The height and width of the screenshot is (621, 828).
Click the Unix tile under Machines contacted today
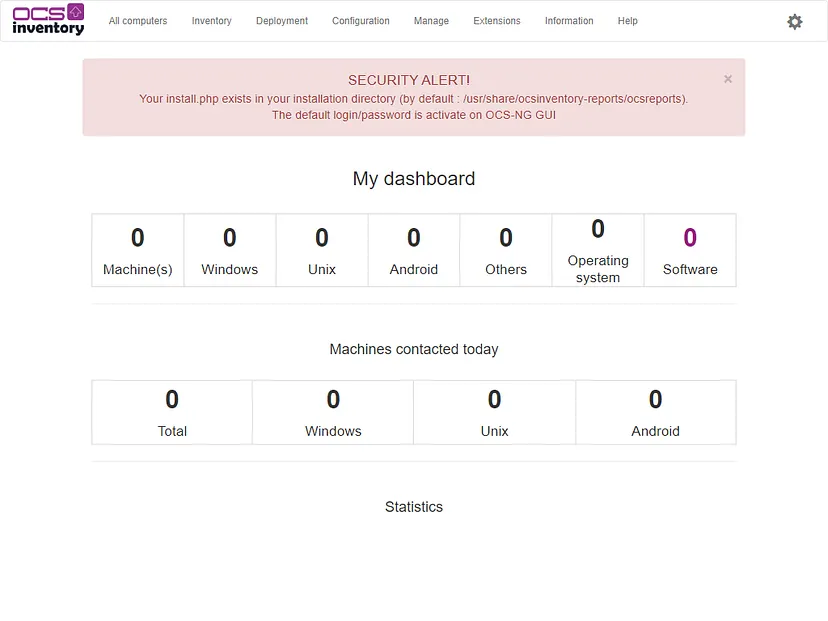point(495,412)
